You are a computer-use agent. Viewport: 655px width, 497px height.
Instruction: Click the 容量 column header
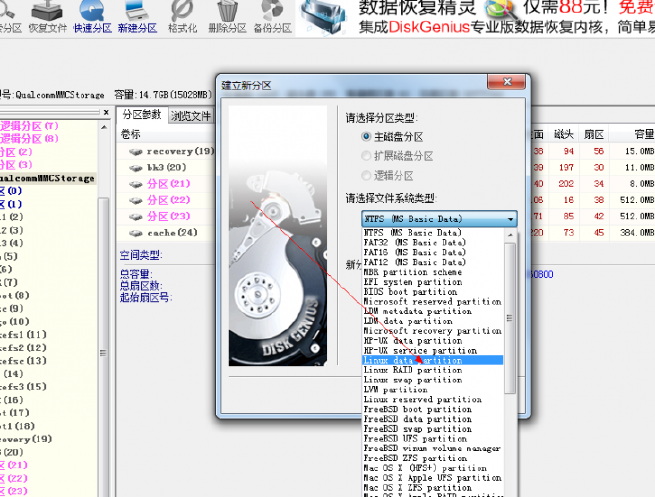pos(644,134)
